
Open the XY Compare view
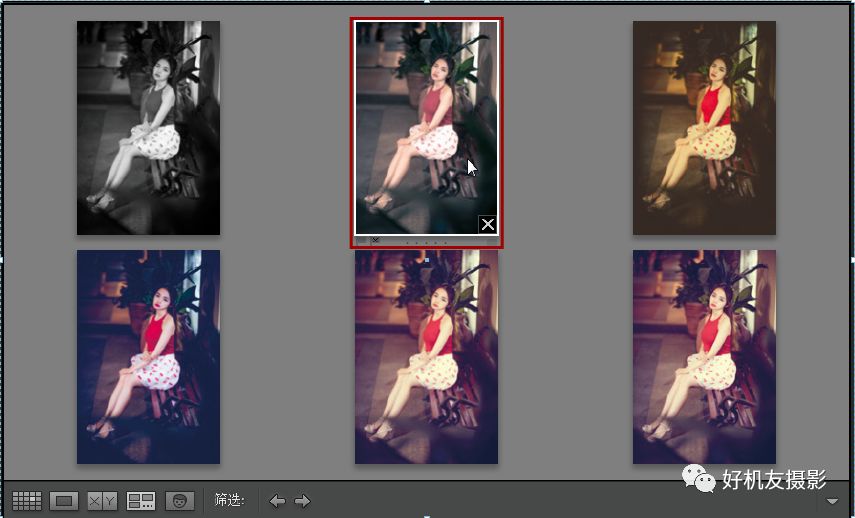102,501
